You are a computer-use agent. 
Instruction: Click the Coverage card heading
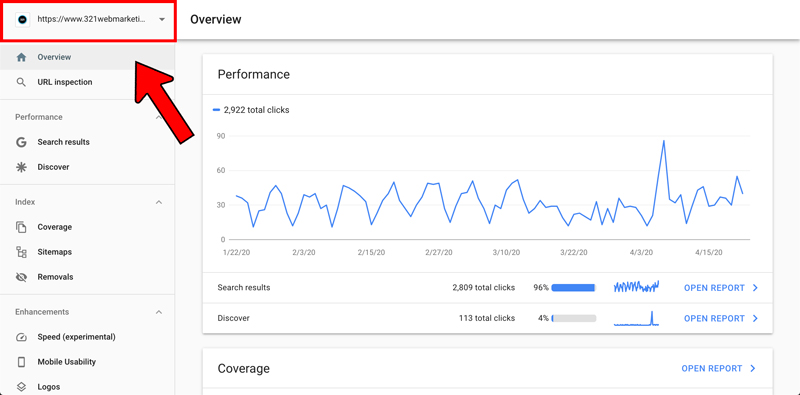click(244, 368)
